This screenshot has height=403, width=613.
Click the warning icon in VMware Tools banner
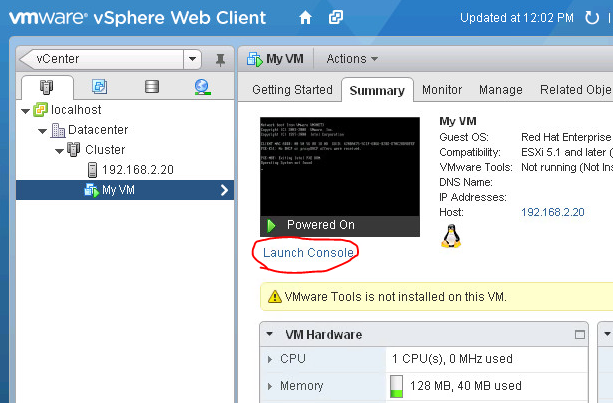275,296
